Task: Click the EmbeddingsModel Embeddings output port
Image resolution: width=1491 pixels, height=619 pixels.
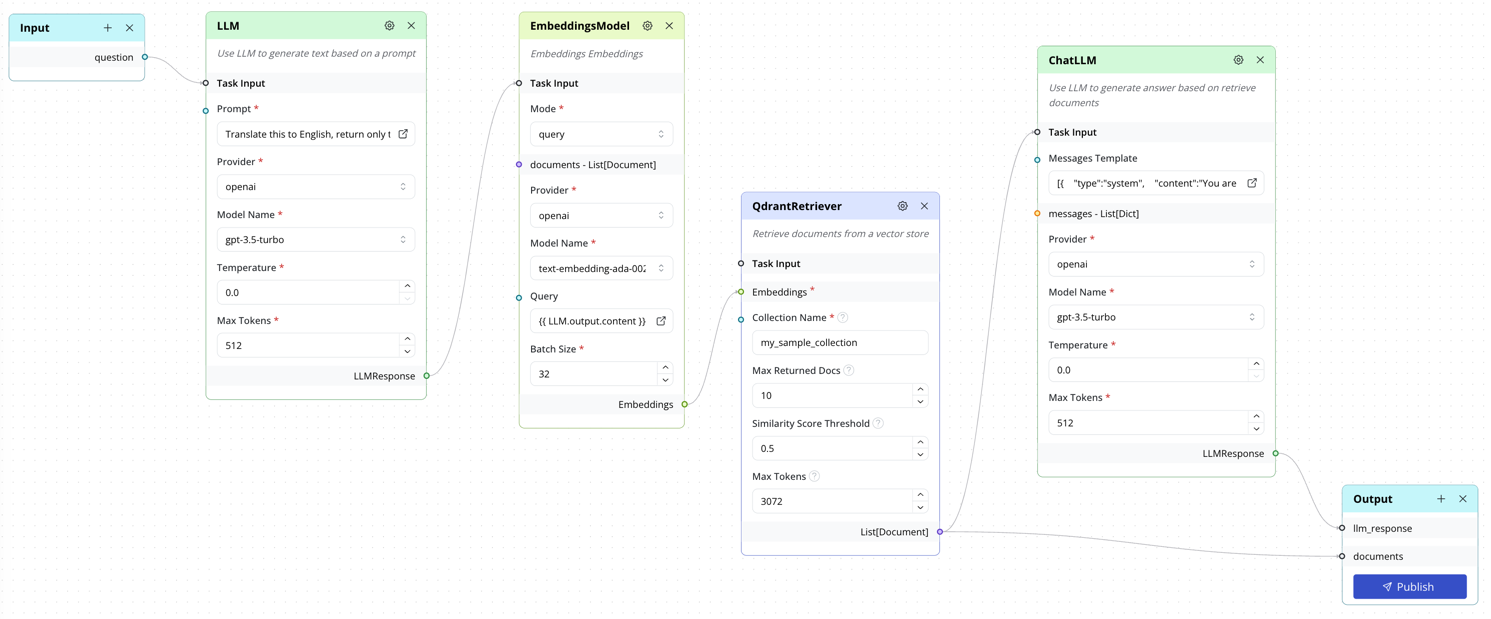Action: (685, 405)
